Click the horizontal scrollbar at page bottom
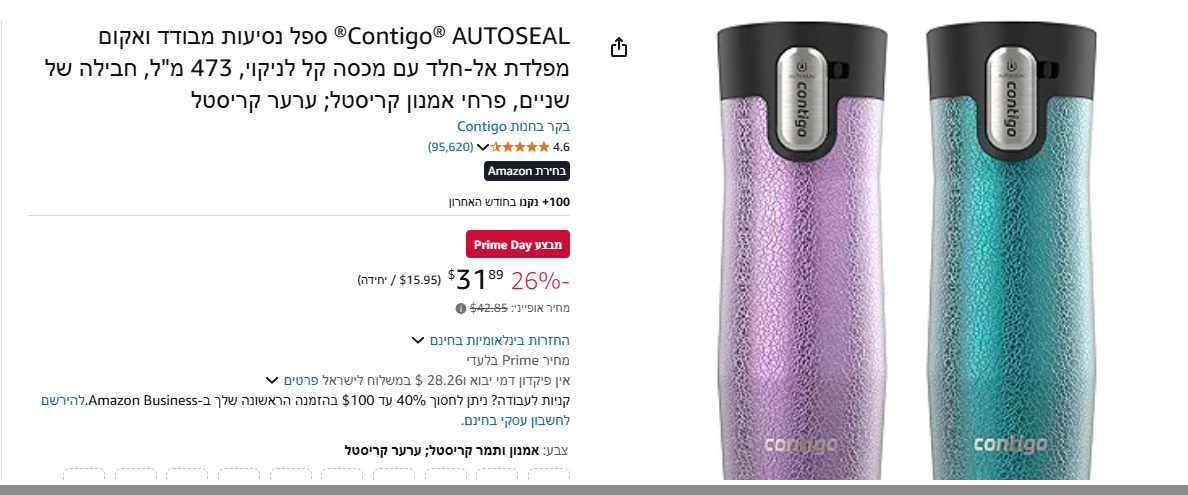The width and height of the screenshot is (1188, 495). pyautogui.click(x=594, y=490)
